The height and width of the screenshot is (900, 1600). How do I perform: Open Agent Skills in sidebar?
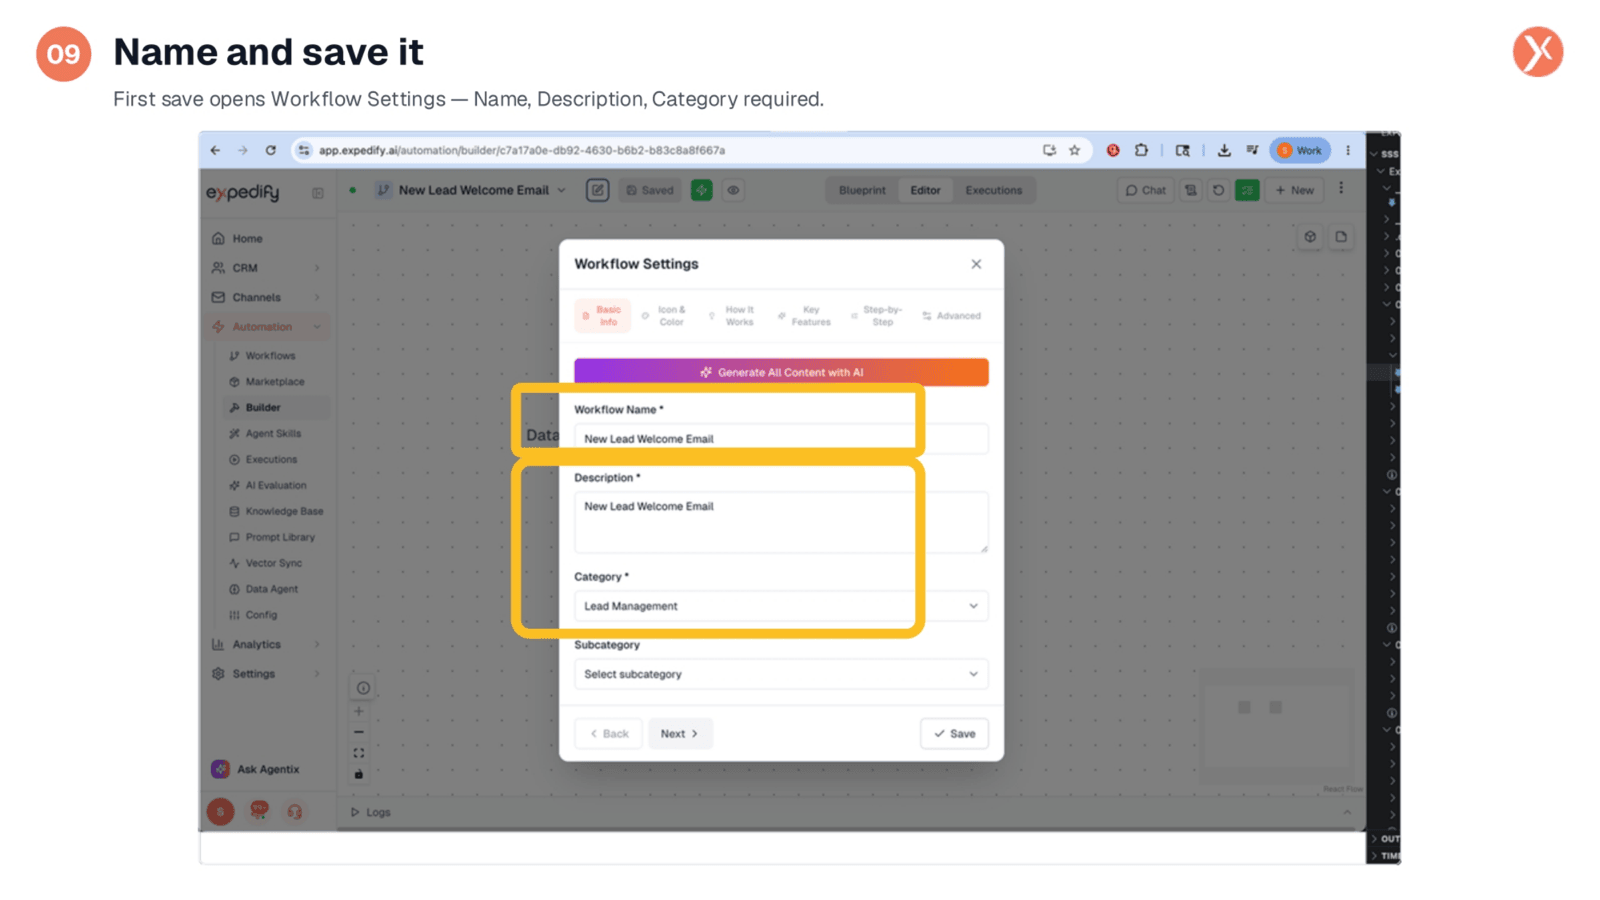tap(273, 434)
